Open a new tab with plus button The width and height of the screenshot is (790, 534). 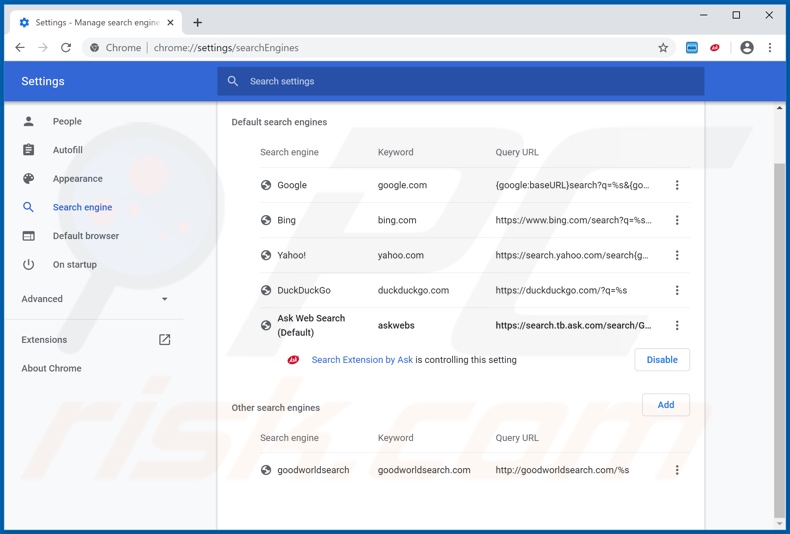197,22
